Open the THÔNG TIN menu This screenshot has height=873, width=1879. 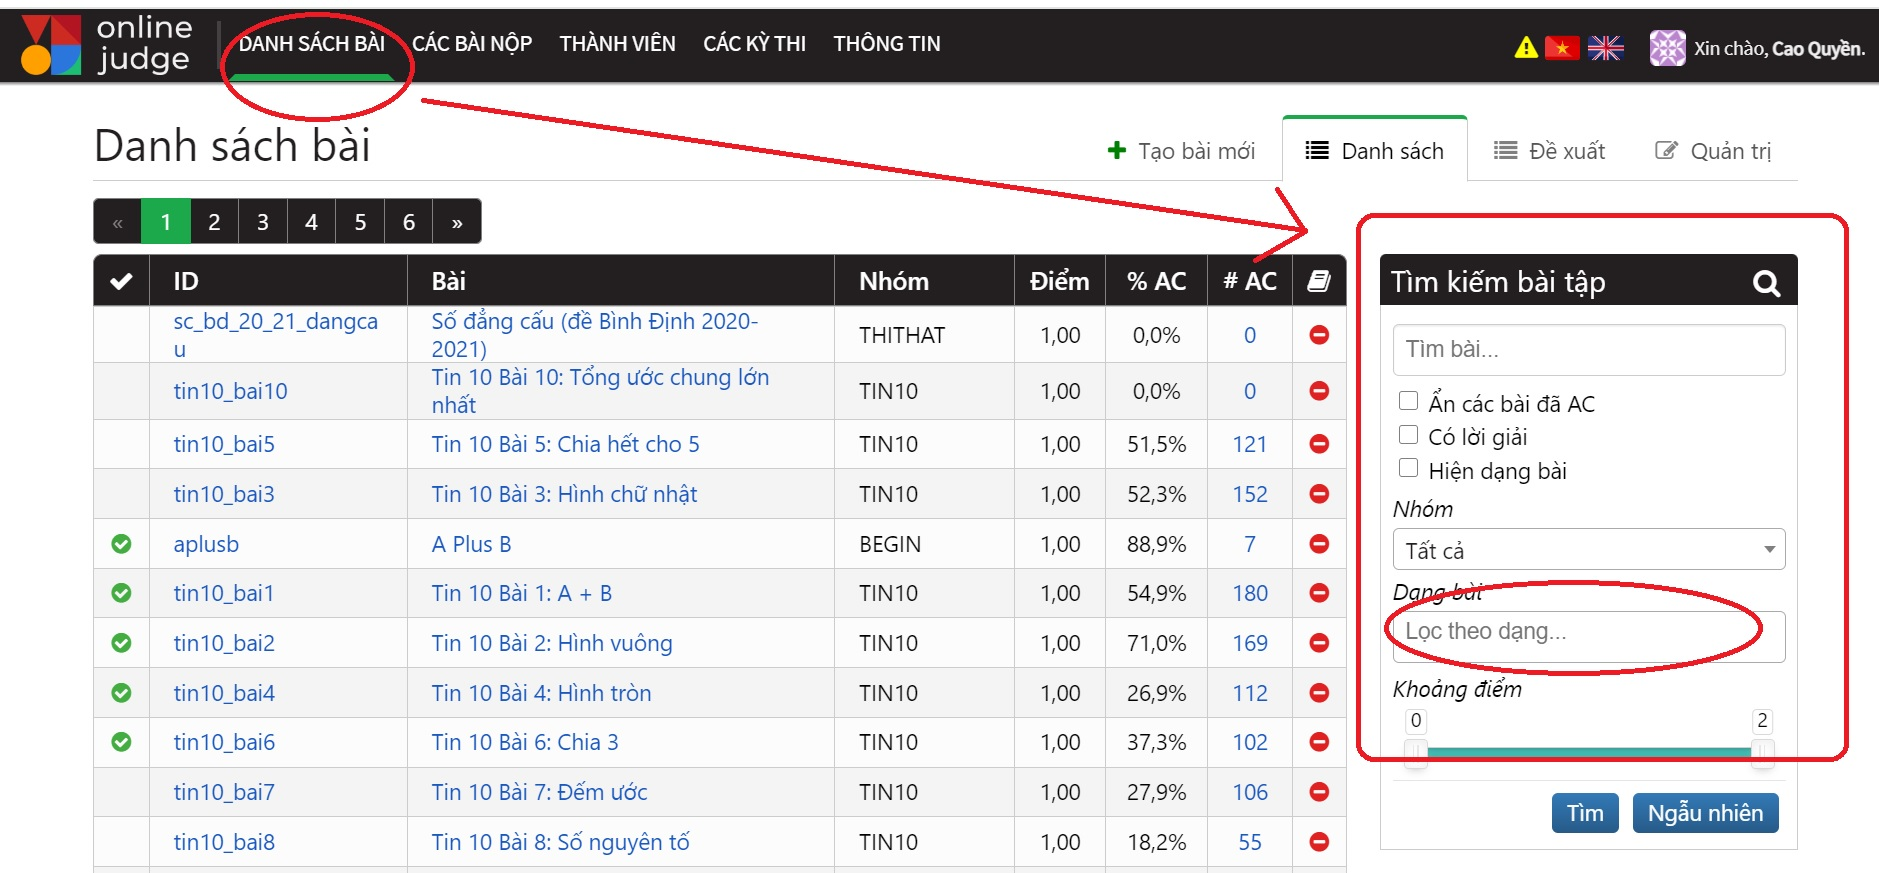(887, 44)
